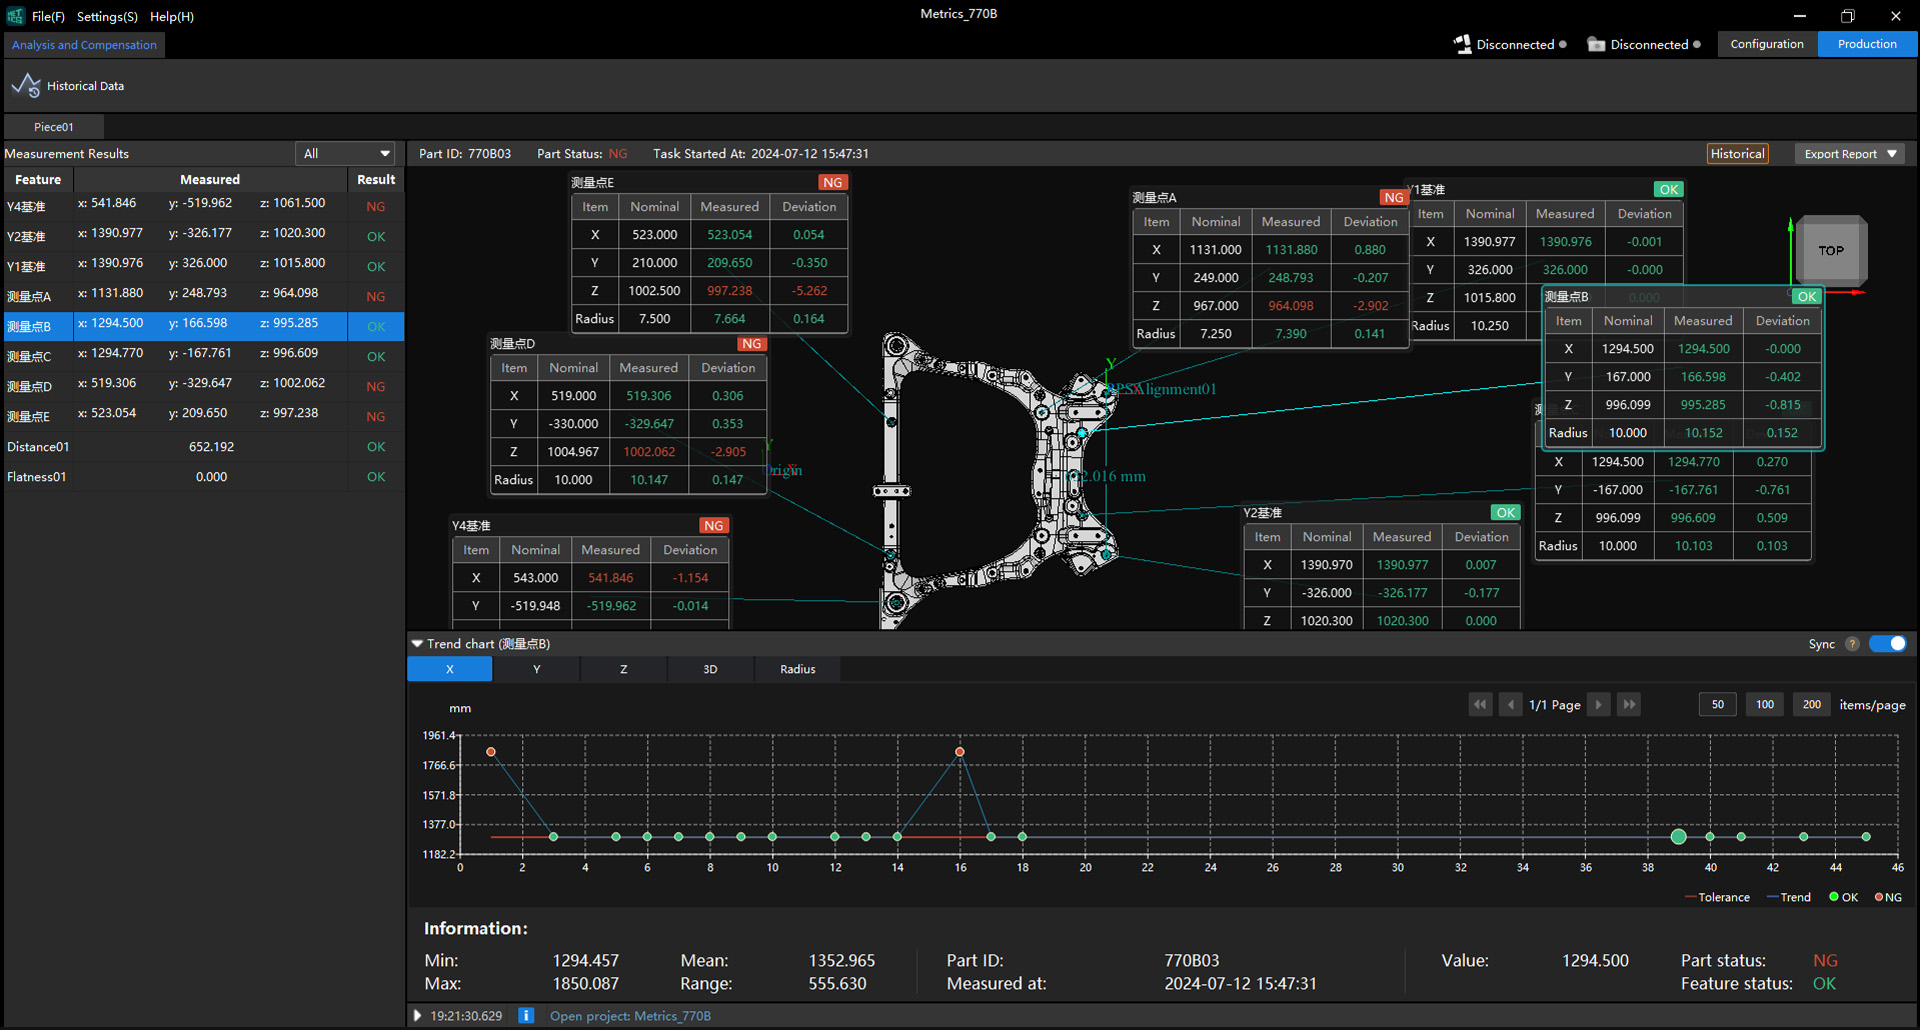Screen dimensions: 1920x1030
Task: Switch trend chart to 3D tab
Action: click(710, 669)
